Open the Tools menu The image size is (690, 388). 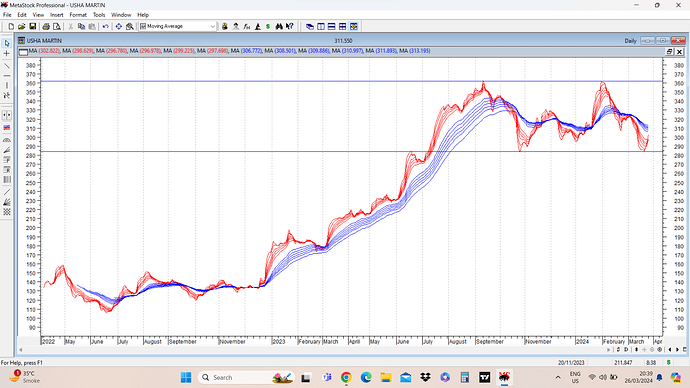click(99, 15)
